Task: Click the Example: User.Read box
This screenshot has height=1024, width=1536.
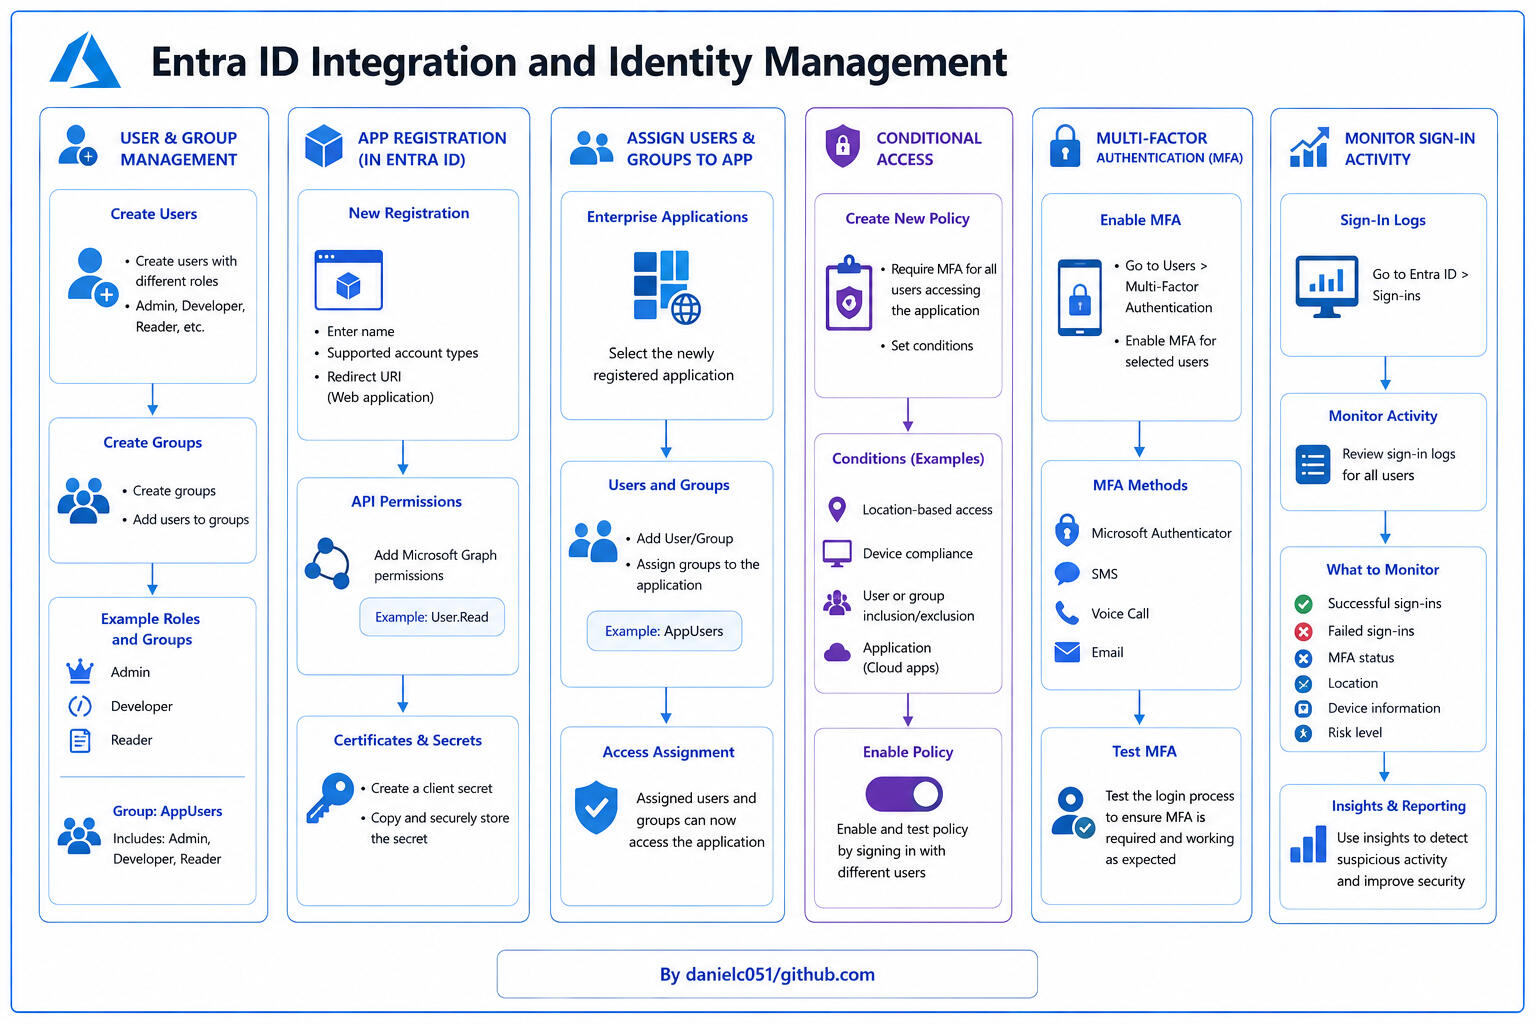Action: click(432, 617)
